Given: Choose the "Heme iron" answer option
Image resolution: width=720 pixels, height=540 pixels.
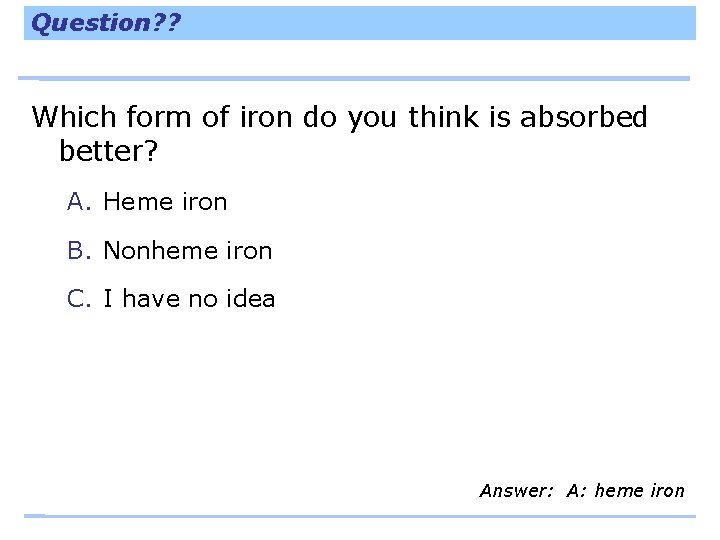Looking at the screenshot, I should (165, 202).
